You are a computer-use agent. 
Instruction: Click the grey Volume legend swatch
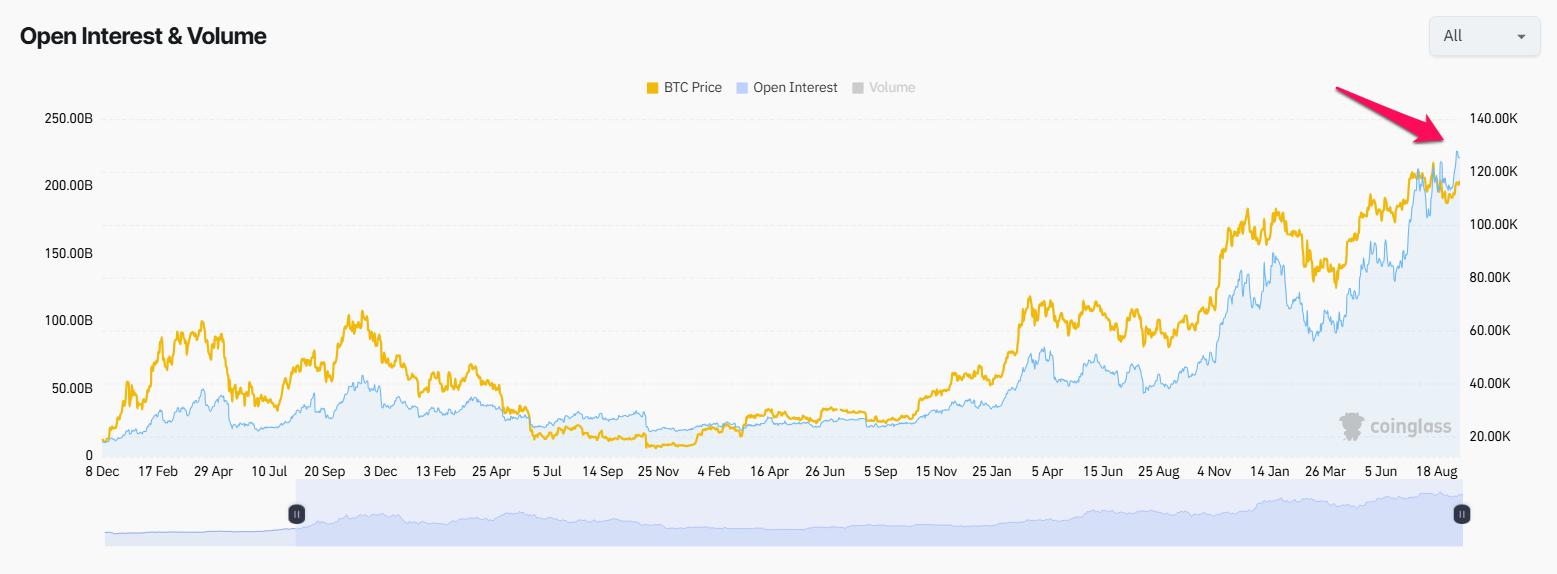click(858, 88)
